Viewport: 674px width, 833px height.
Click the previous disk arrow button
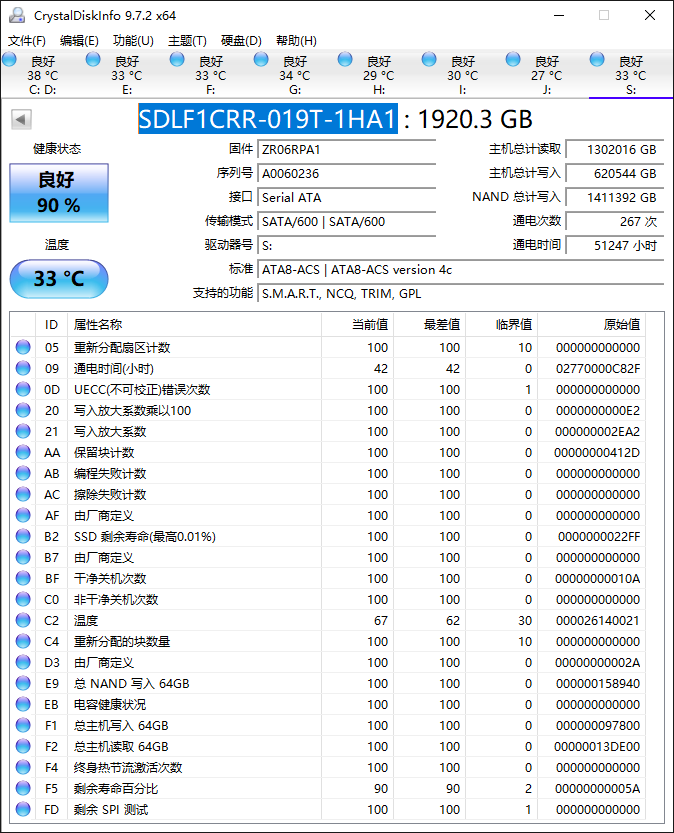(21, 120)
